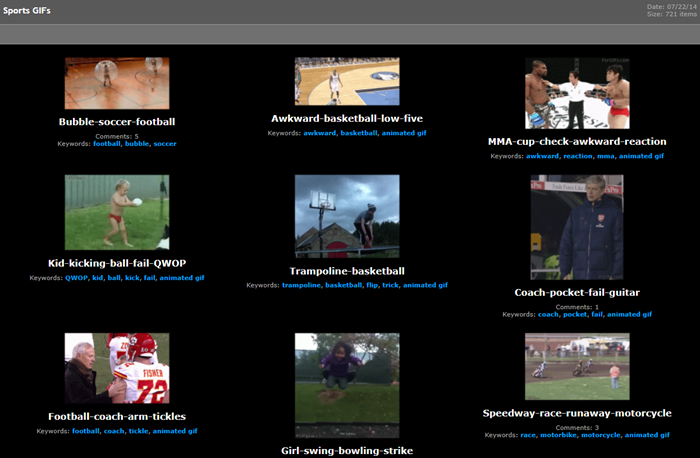Select the 'bubble' keyword under Bubble-soccer-football
This screenshot has height=458, width=700.
(x=136, y=143)
